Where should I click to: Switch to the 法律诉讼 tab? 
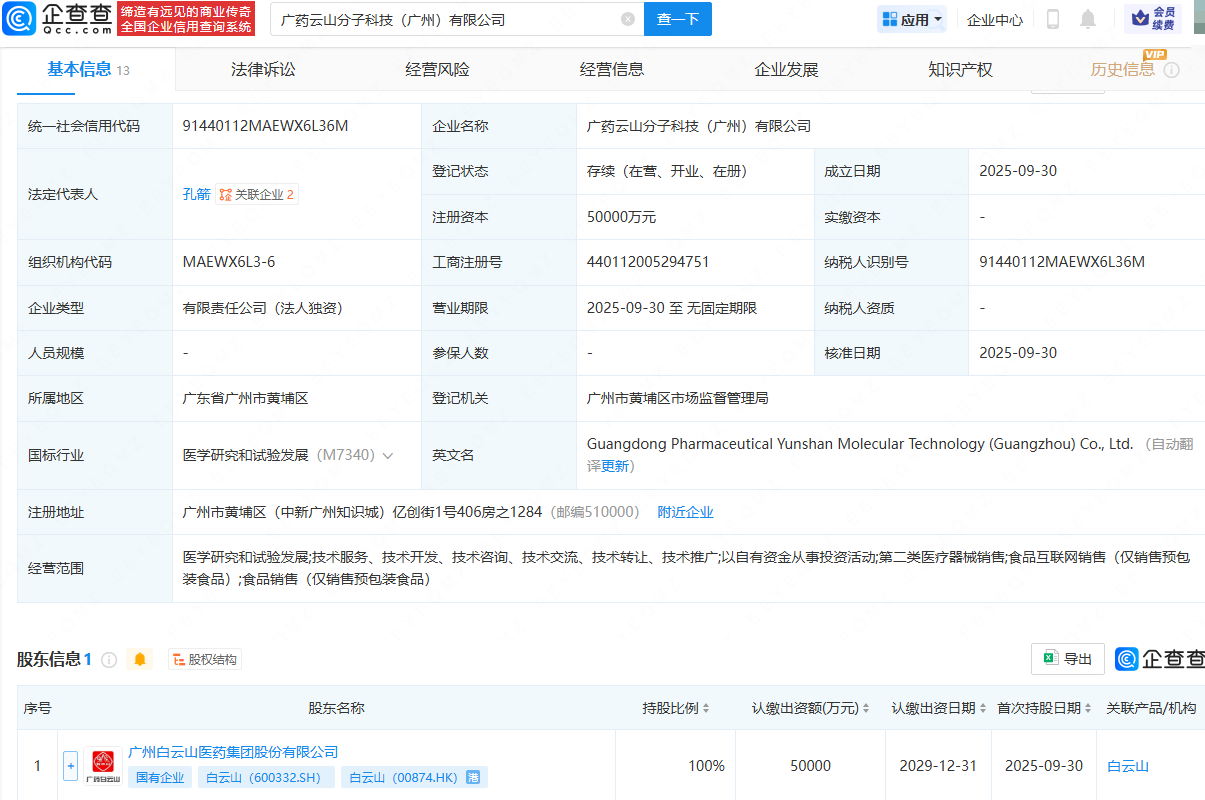(263, 70)
